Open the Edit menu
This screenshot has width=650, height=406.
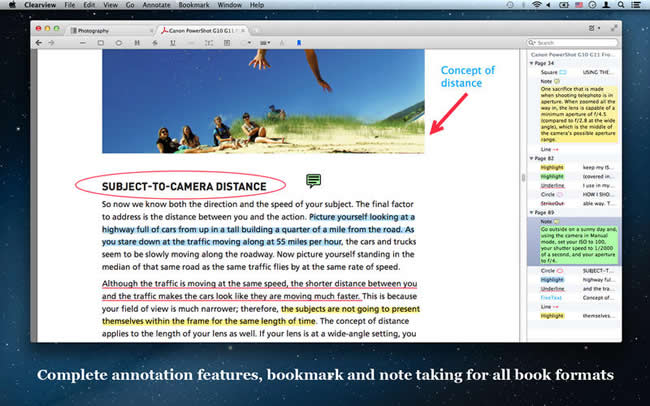tap(89, 5)
